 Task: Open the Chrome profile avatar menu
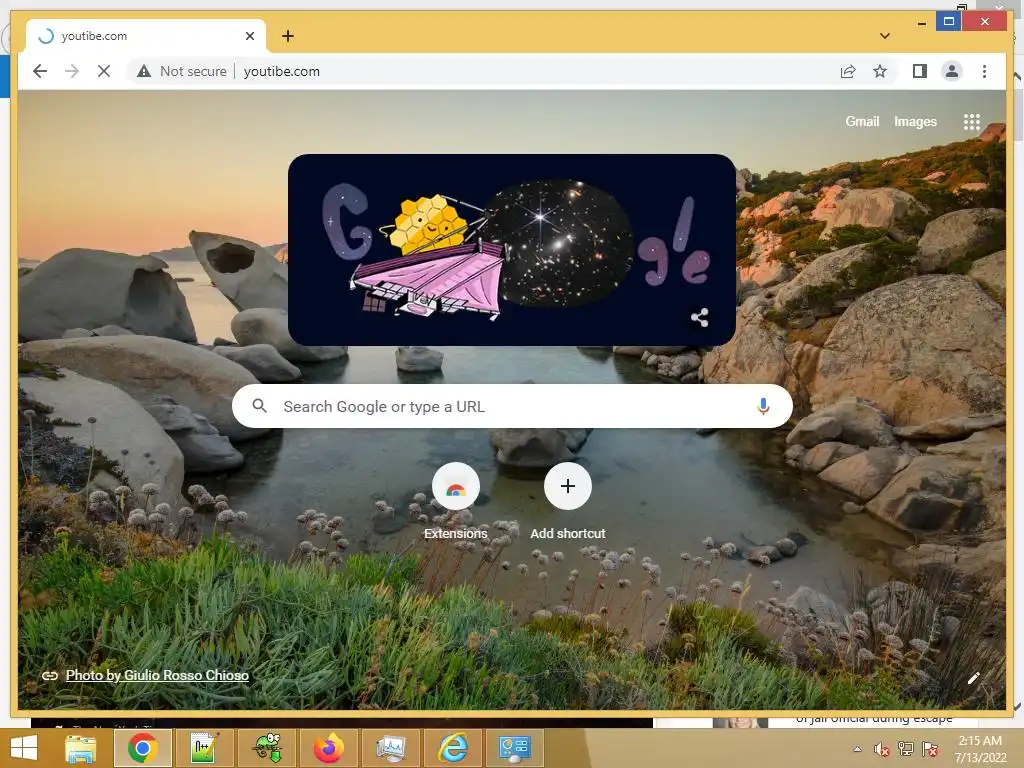pos(952,71)
